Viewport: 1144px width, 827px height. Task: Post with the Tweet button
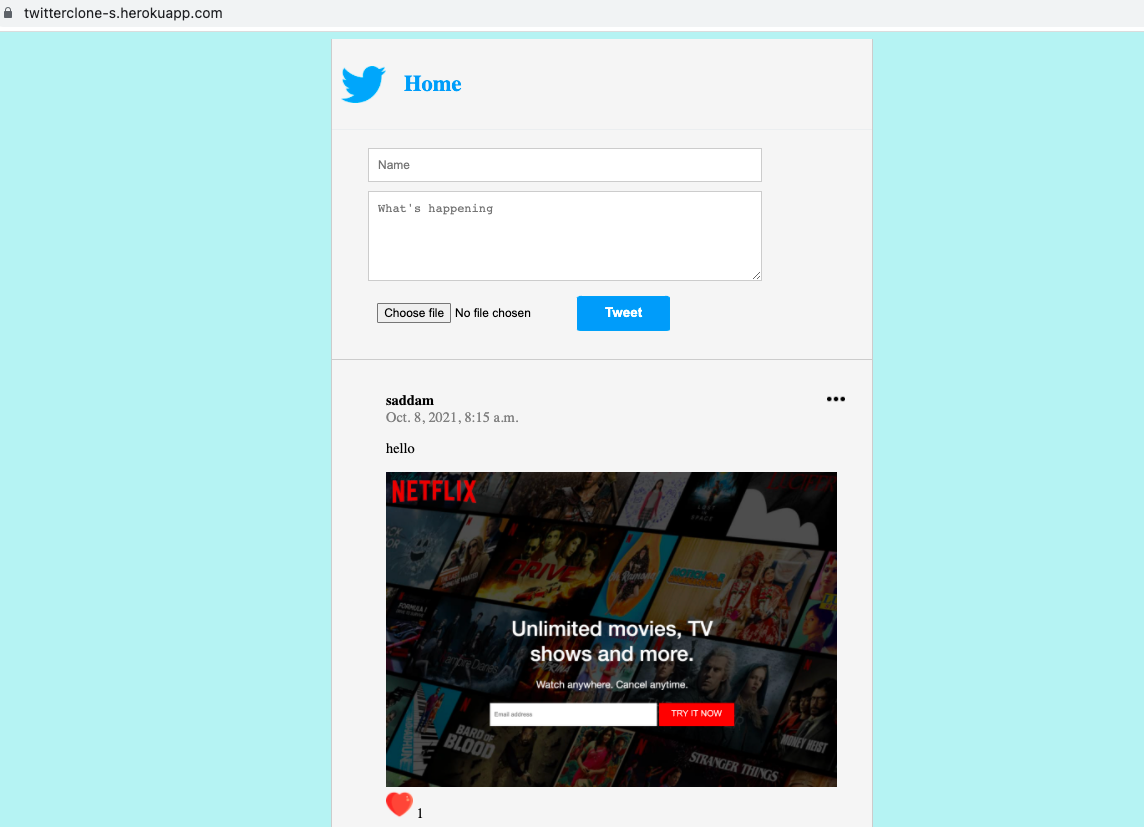point(623,313)
